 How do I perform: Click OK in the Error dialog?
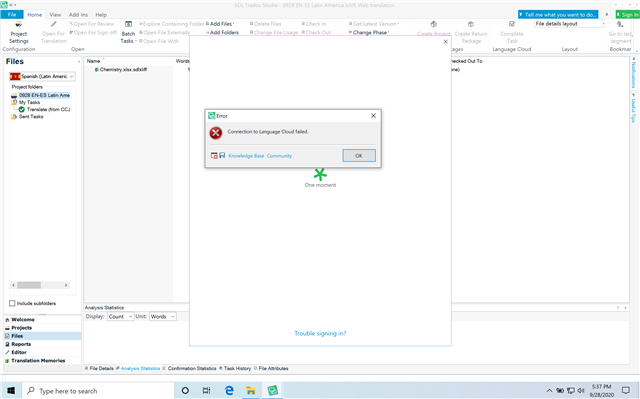coord(359,155)
